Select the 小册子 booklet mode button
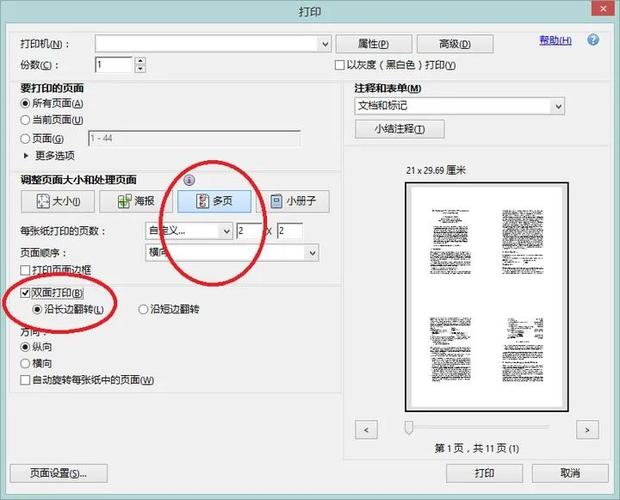The image size is (620, 500). click(293, 201)
